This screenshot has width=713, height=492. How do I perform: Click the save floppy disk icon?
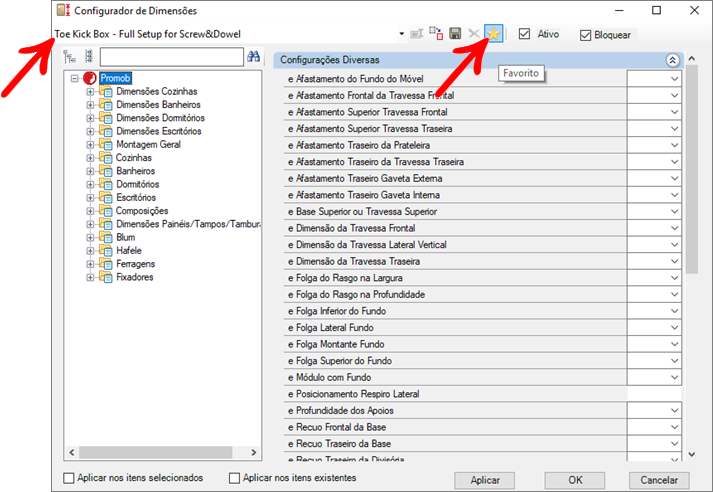click(x=455, y=34)
